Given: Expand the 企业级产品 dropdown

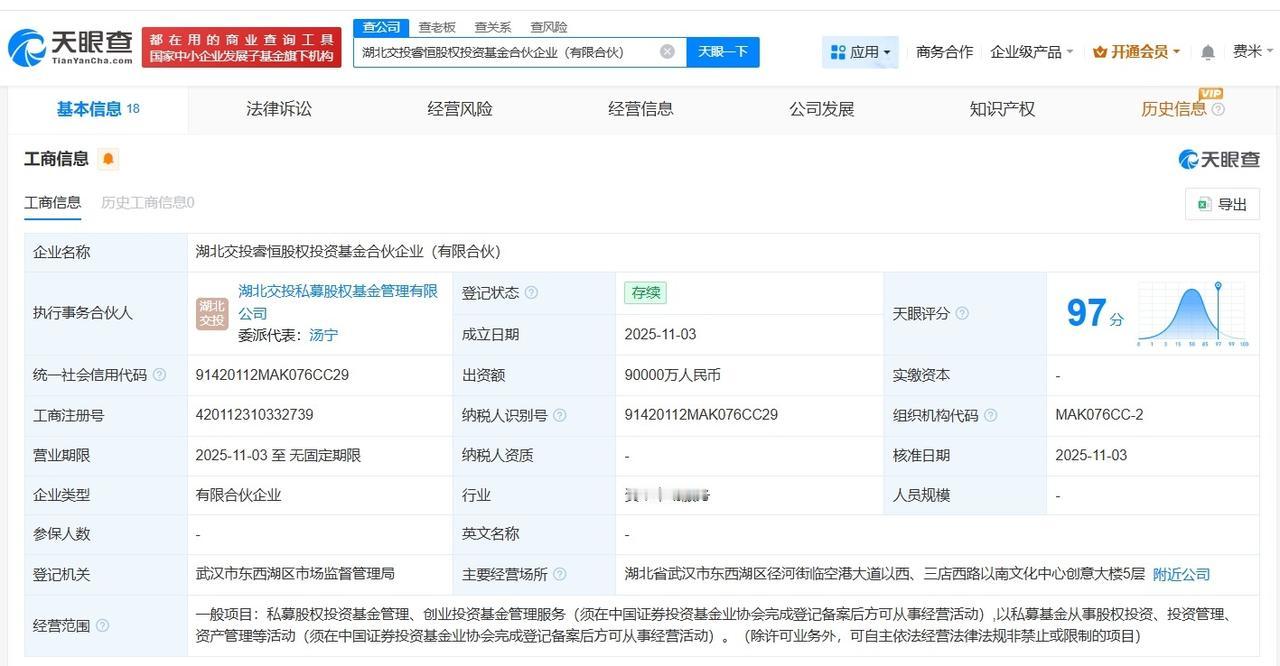Looking at the screenshot, I should (1032, 52).
